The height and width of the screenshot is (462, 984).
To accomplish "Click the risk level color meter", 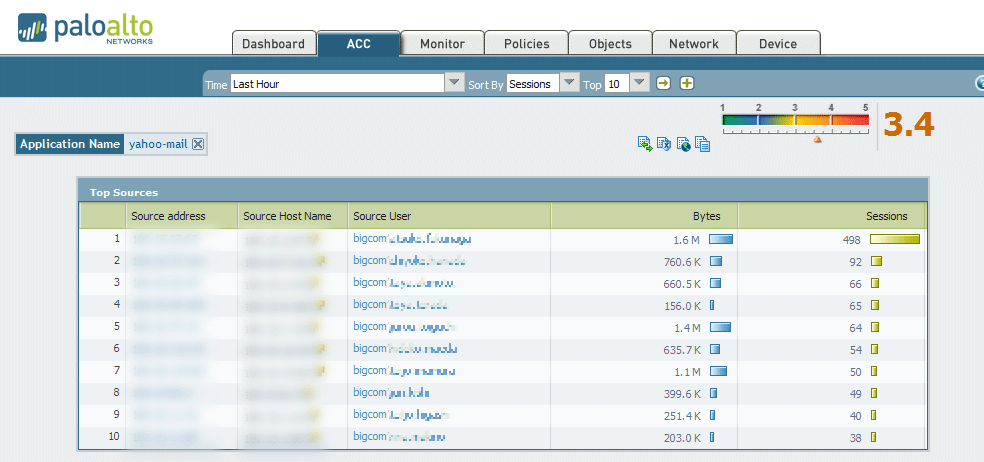I will (795, 121).
